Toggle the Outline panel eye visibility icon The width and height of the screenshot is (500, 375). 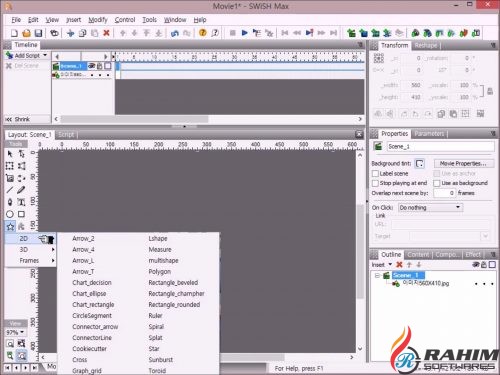click(476, 265)
